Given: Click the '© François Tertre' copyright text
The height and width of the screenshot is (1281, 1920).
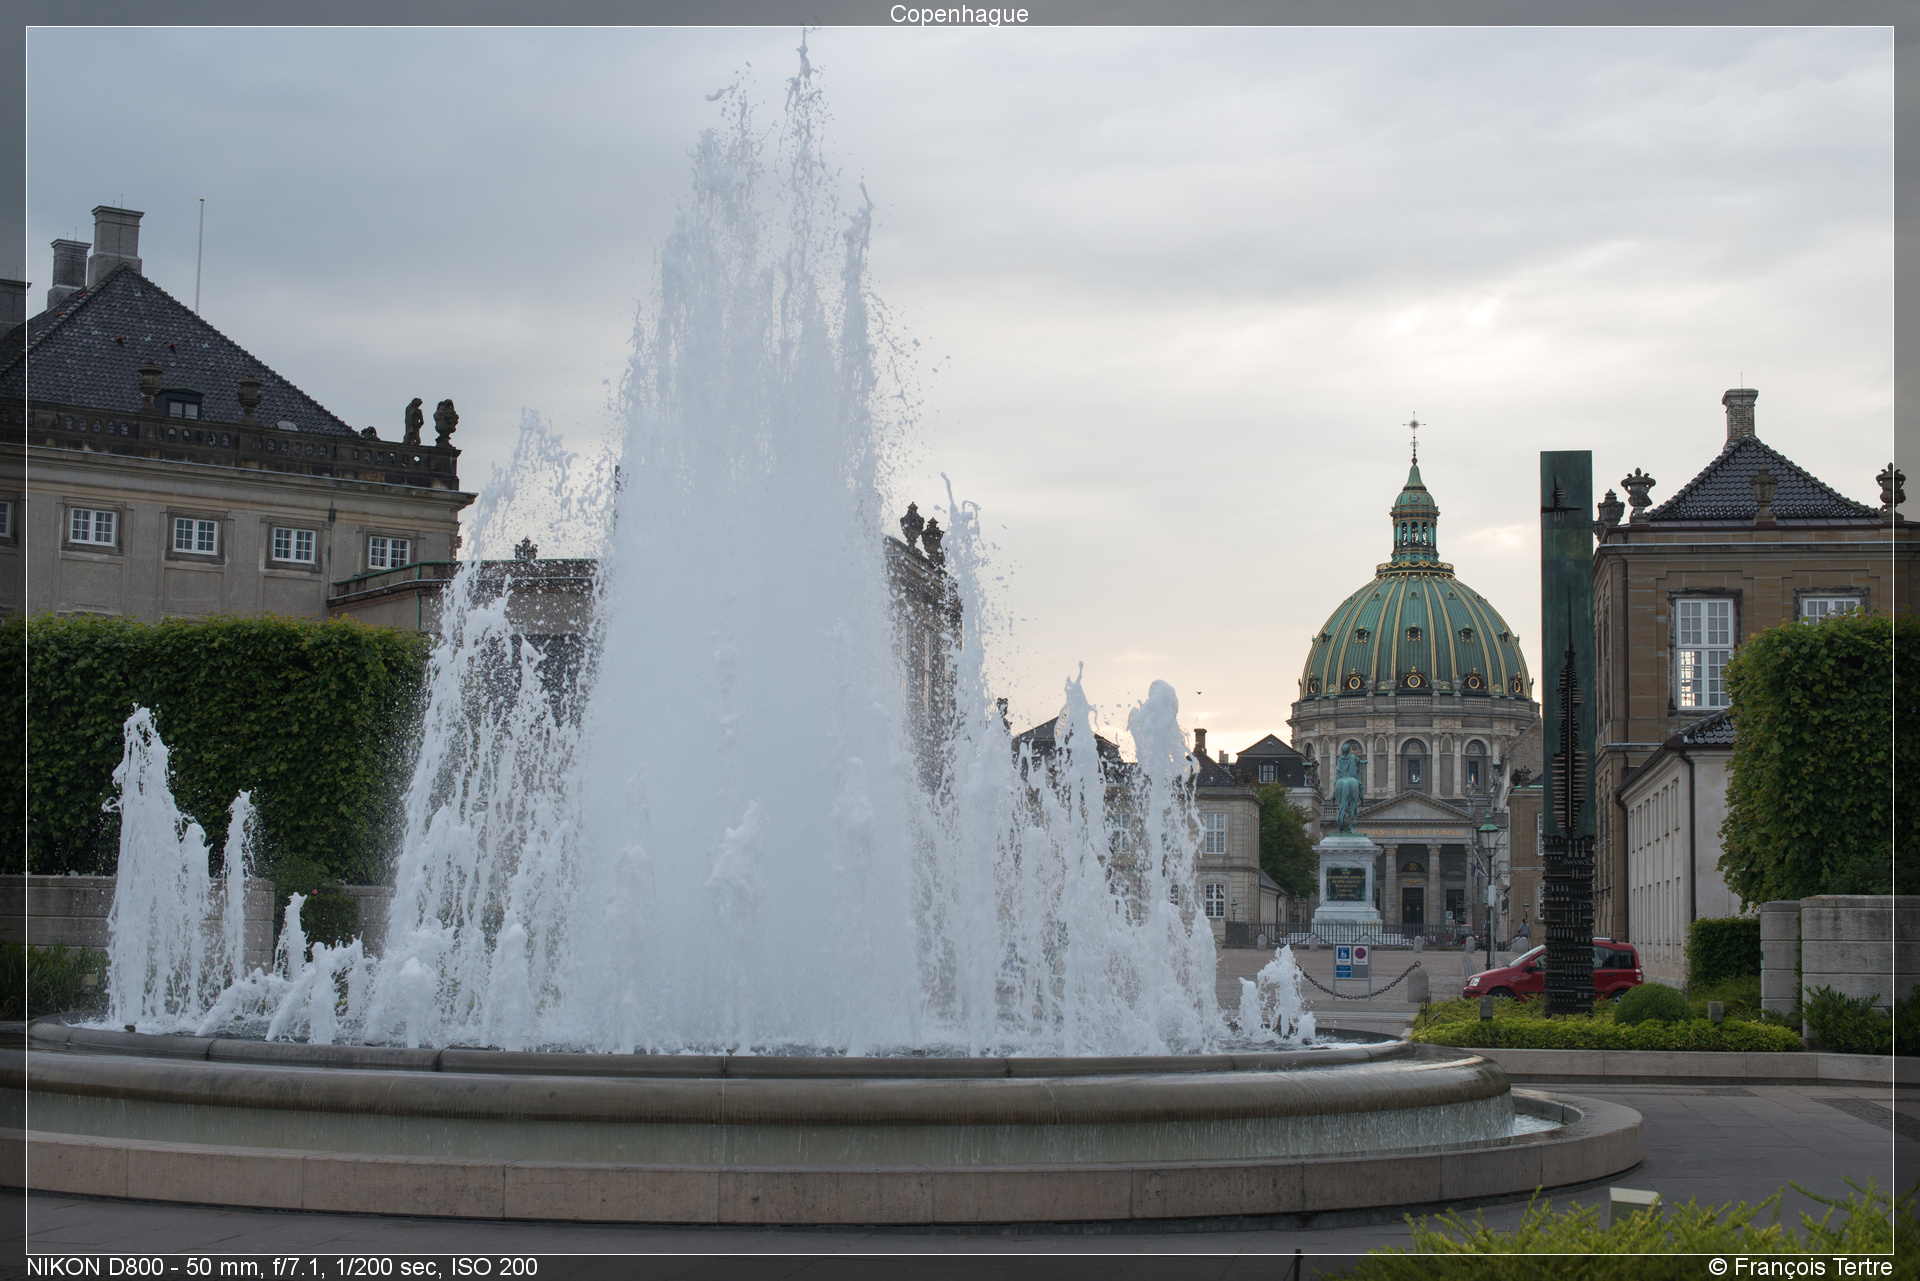Looking at the screenshot, I should pyautogui.click(x=1800, y=1267).
